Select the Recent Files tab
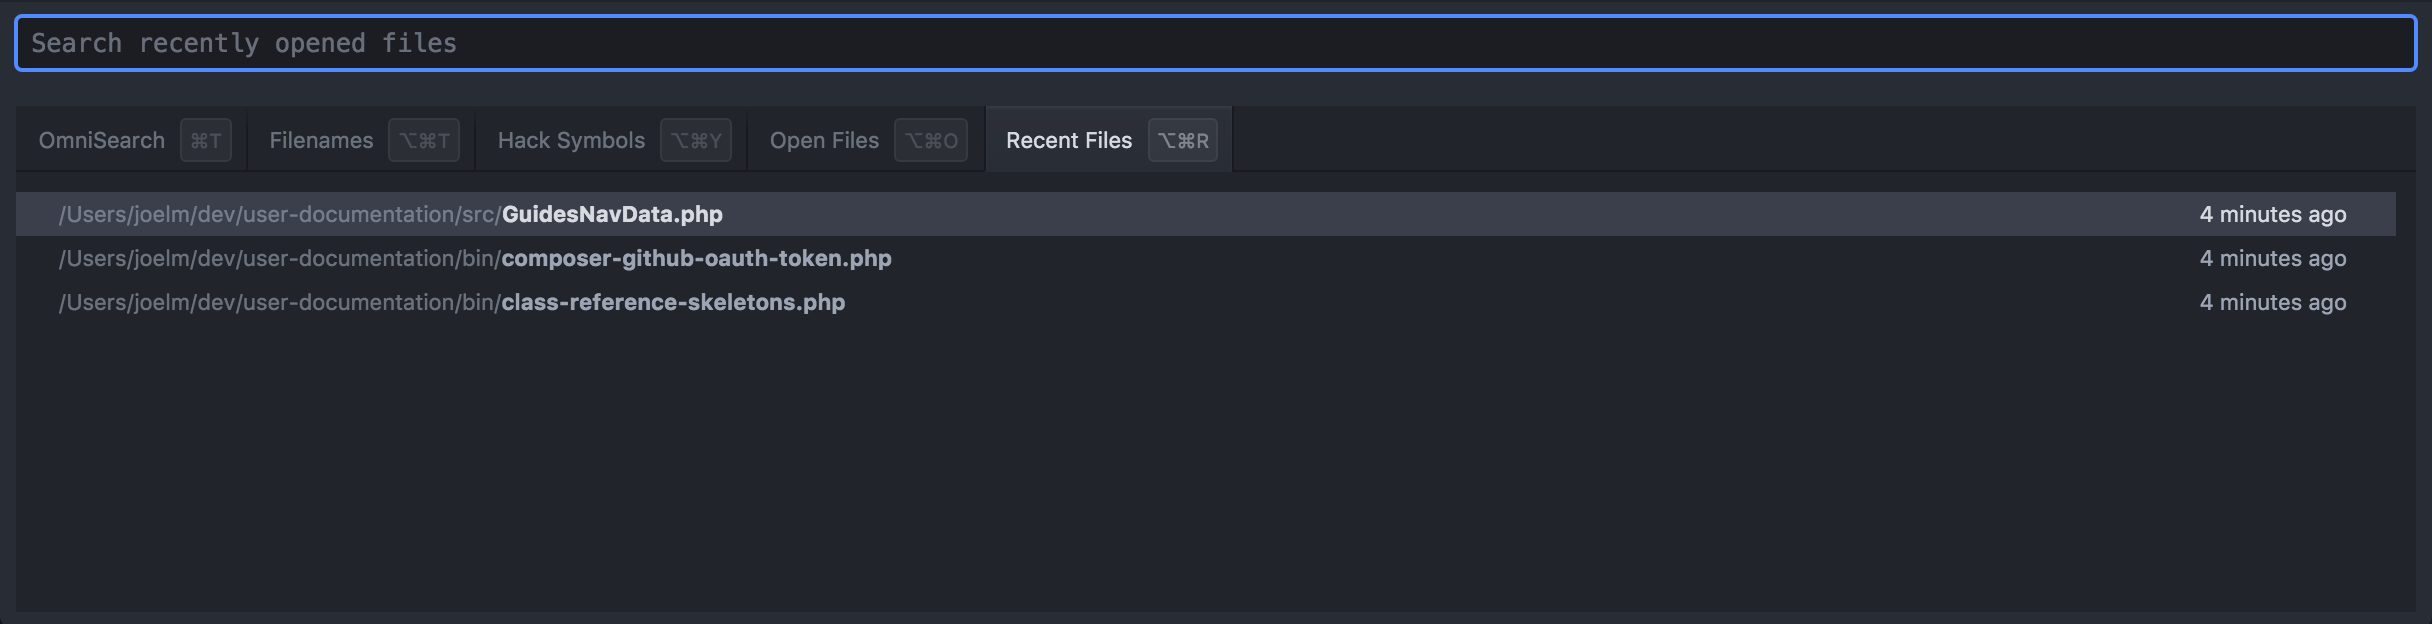Screen dimensions: 2432x624 1109,140
